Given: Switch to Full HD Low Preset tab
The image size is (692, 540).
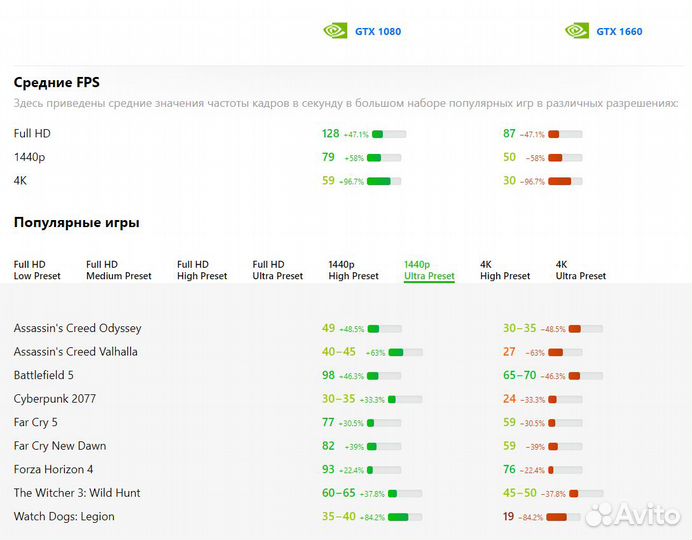Looking at the screenshot, I should (37, 270).
